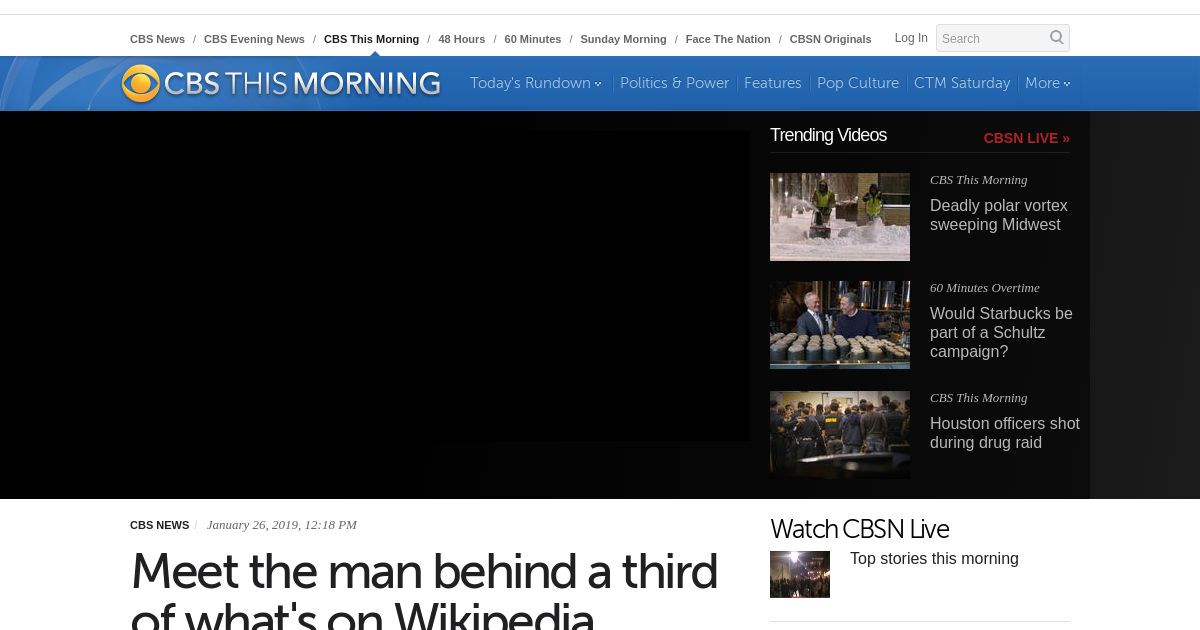Open 'Houston officers shot during drug raid'
The width and height of the screenshot is (1200, 630).
[1004, 433]
